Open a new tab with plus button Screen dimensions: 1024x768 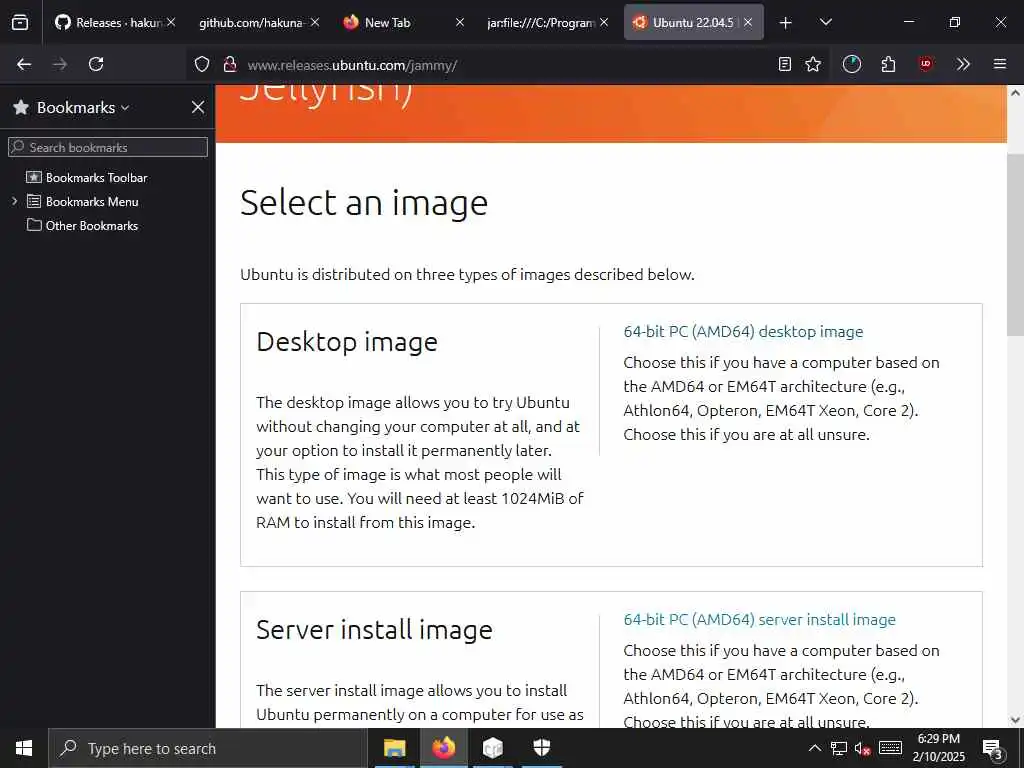tap(786, 23)
